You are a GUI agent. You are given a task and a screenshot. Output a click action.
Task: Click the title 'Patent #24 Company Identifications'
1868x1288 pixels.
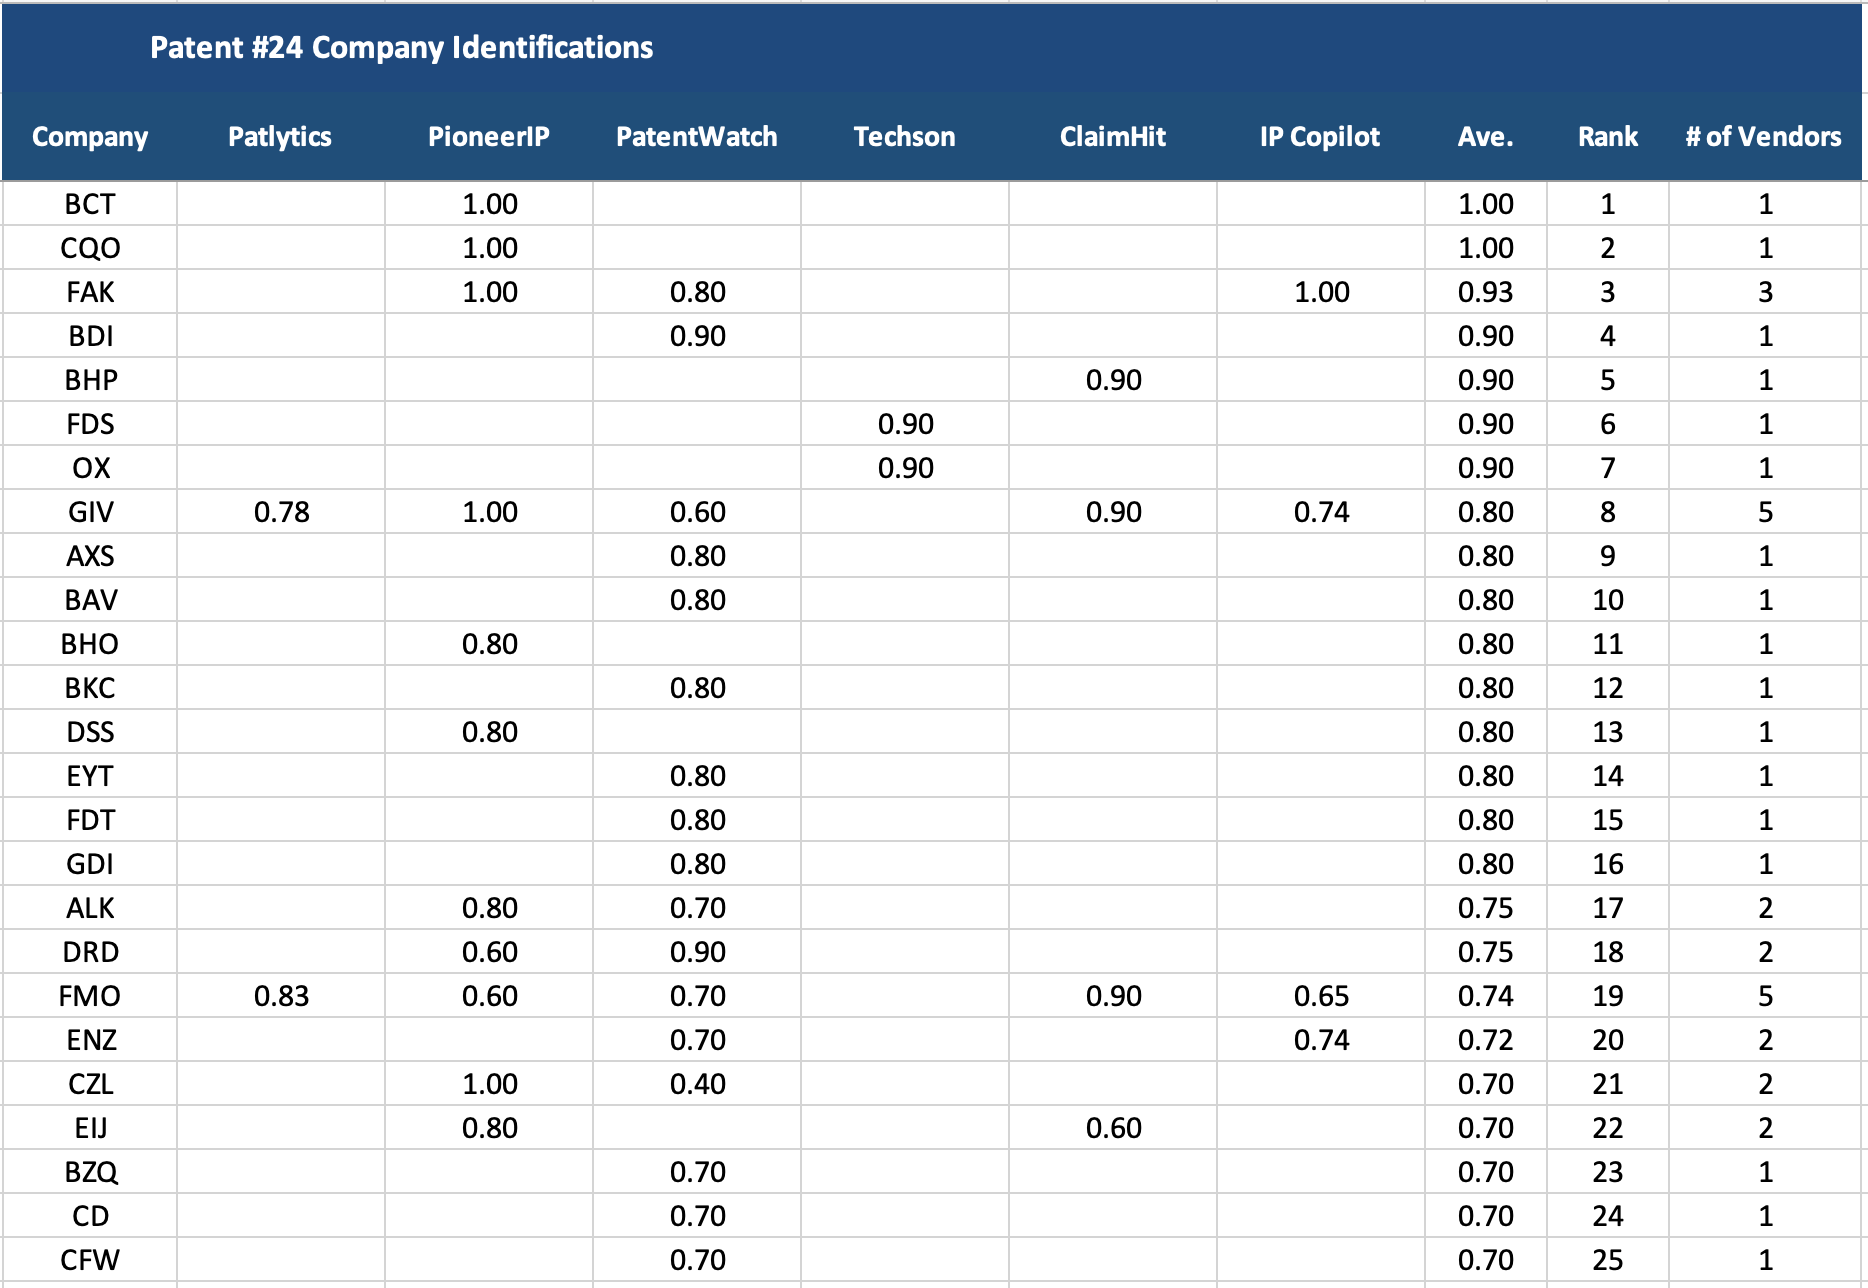pyautogui.click(x=401, y=47)
